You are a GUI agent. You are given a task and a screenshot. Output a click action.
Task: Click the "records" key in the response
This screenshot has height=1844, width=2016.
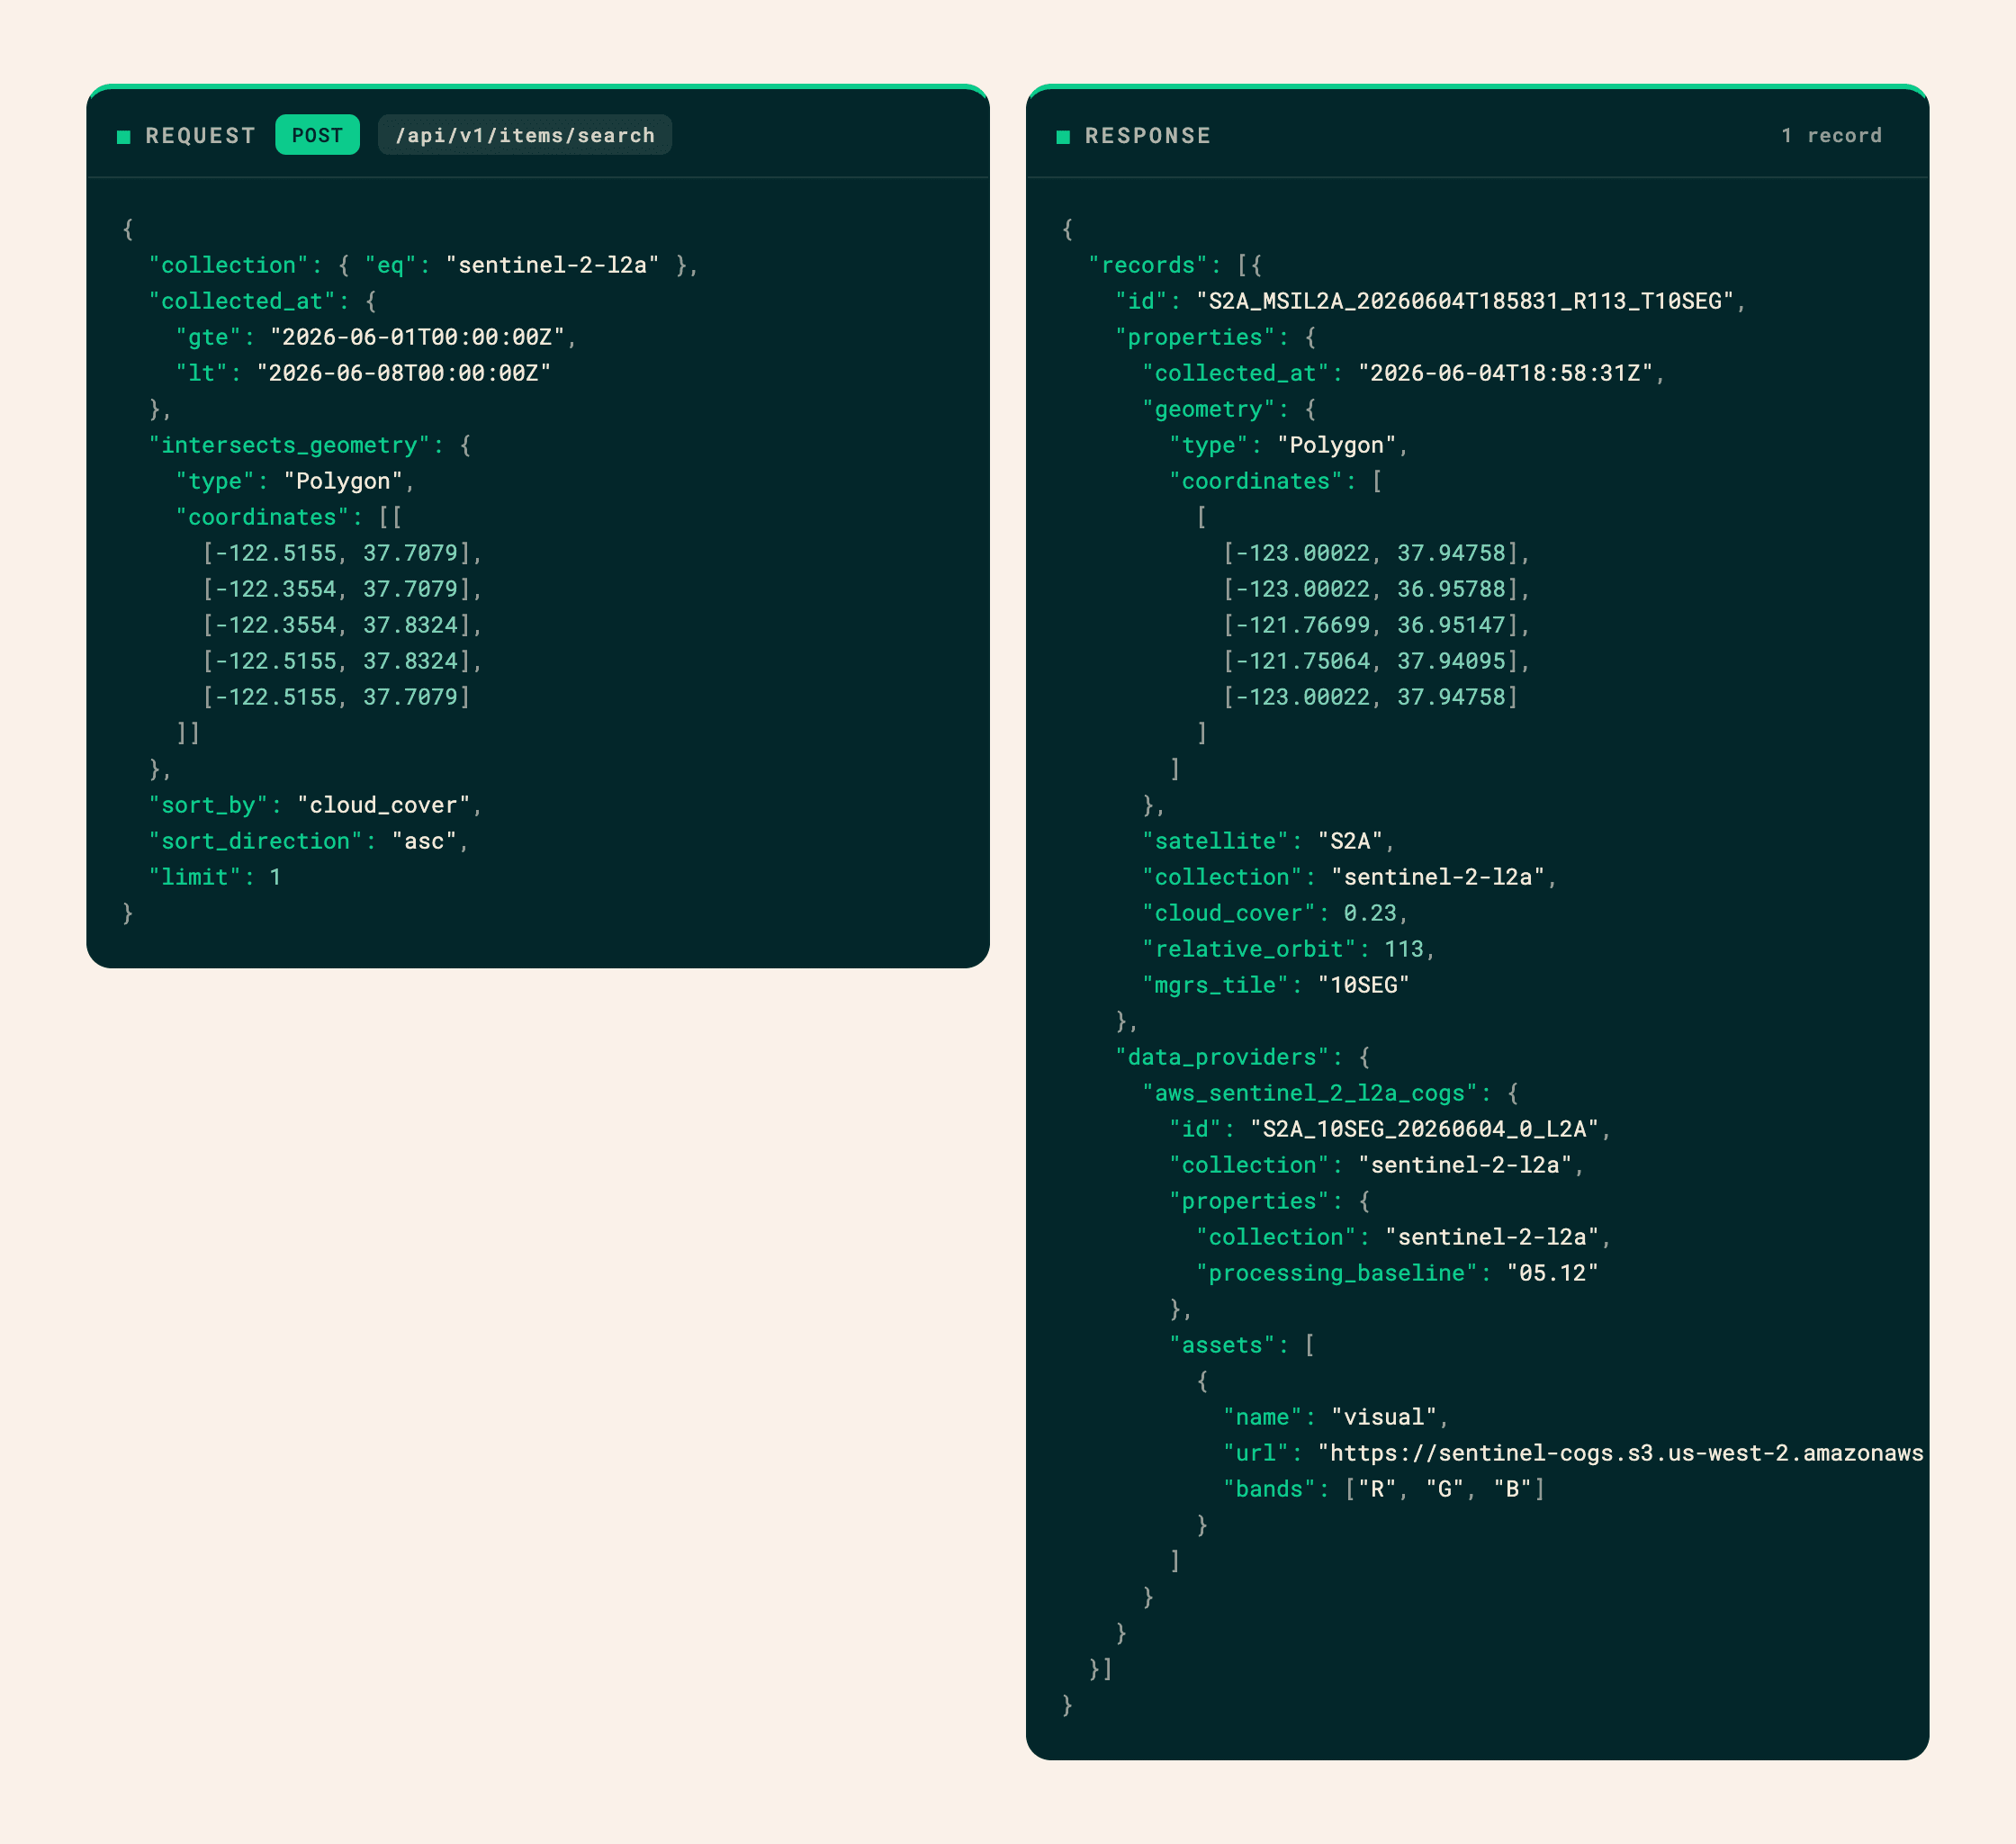(x=1148, y=265)
